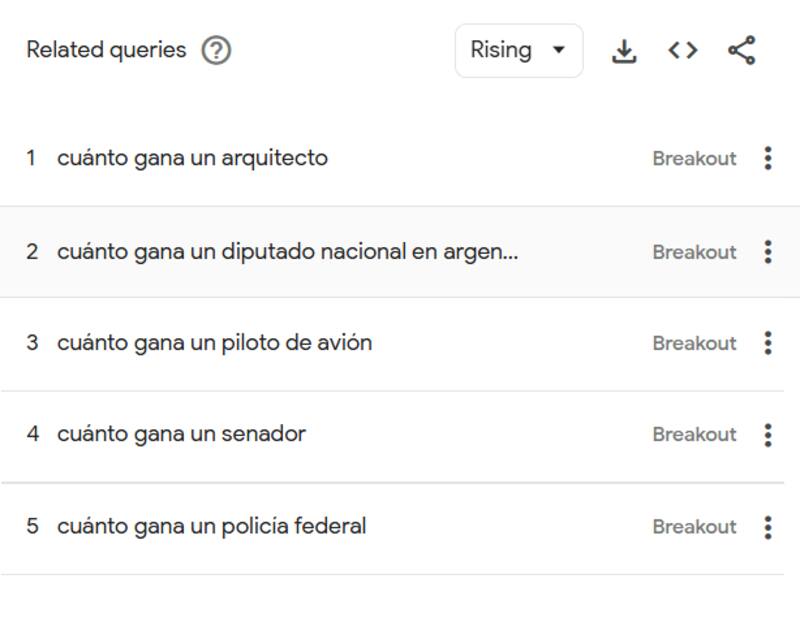Select the diputado nacional en argentina query
800x622 pixels.
[x=287, y=252]
